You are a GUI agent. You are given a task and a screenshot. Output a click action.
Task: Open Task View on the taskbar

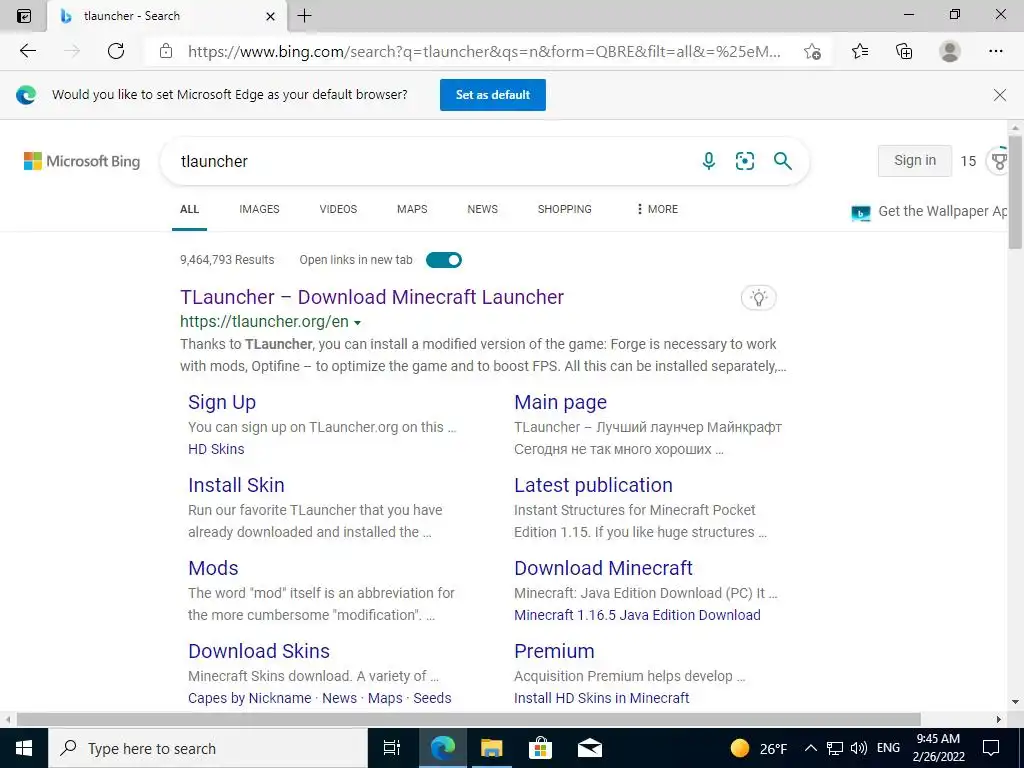click(x=392, y=748)
